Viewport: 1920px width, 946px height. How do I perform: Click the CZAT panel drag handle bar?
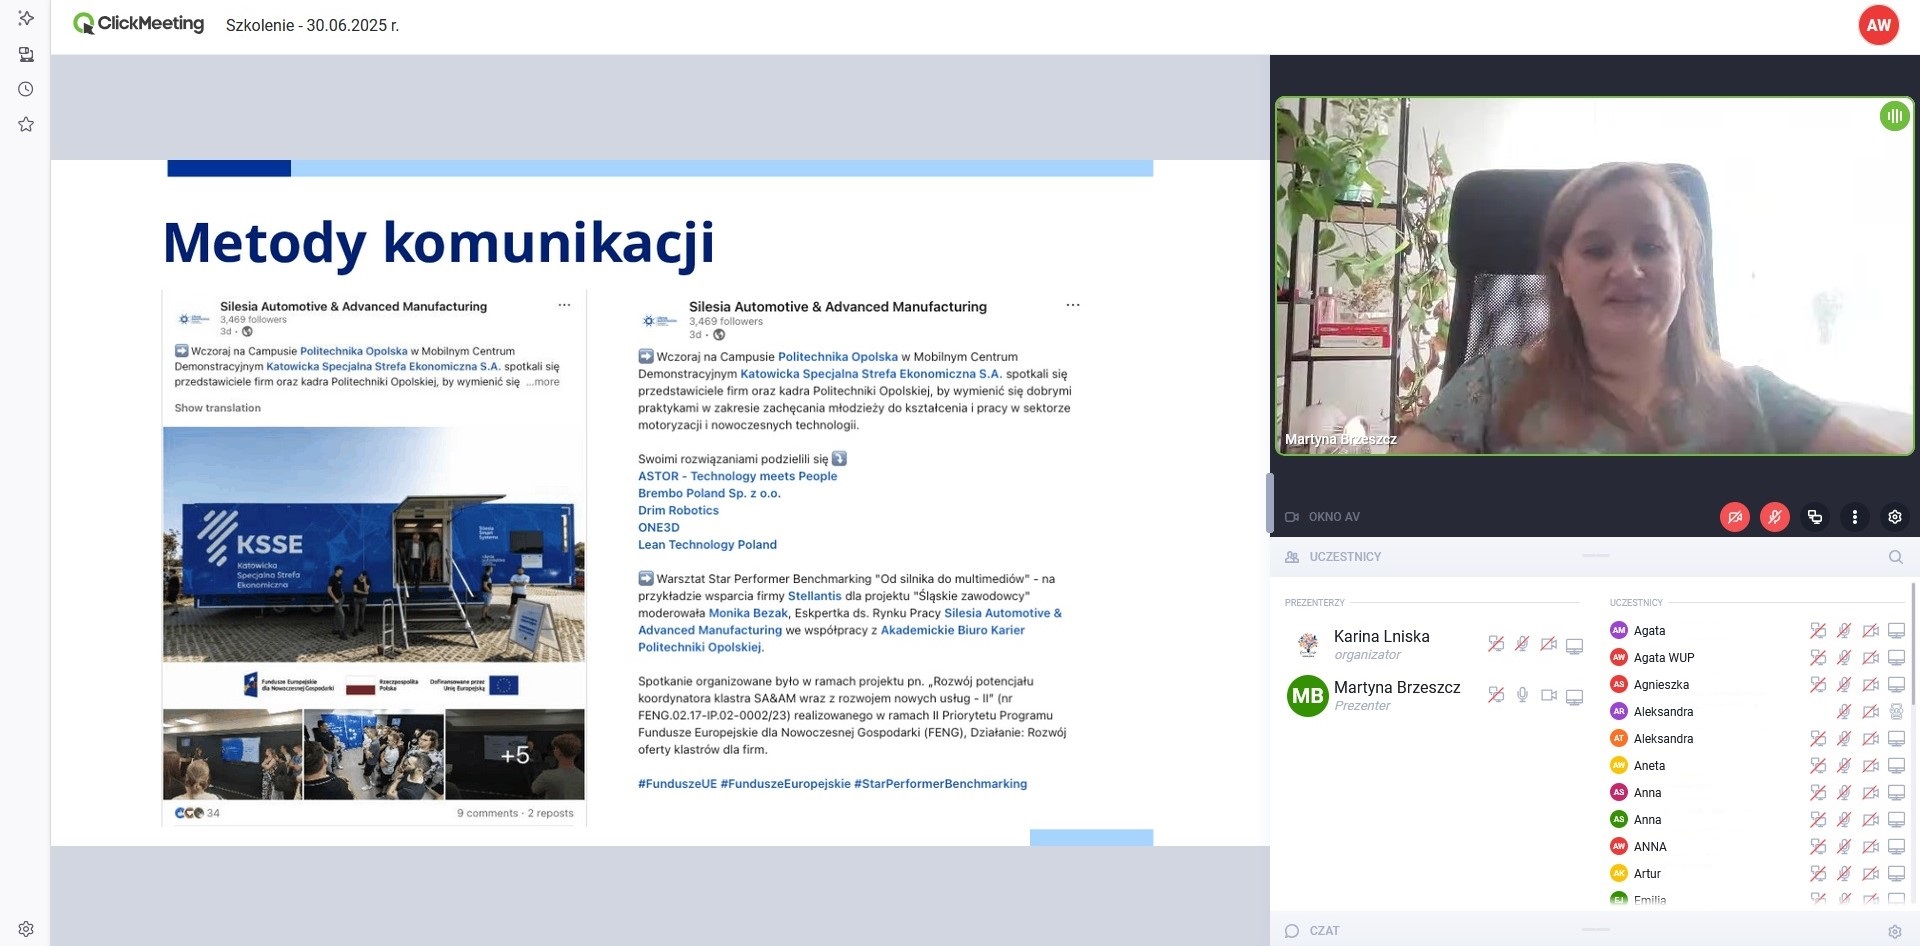point(1596,929)
